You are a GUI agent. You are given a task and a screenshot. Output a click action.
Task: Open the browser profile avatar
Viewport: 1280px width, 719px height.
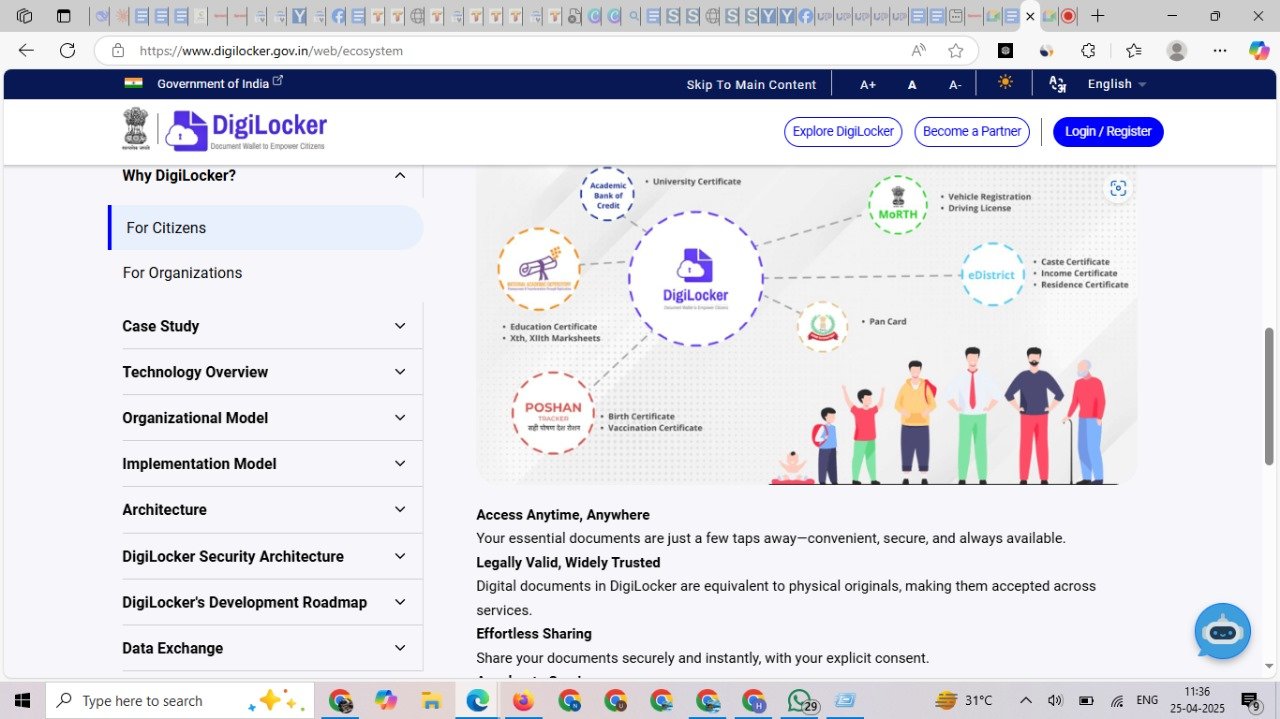tap(1177, 50)
